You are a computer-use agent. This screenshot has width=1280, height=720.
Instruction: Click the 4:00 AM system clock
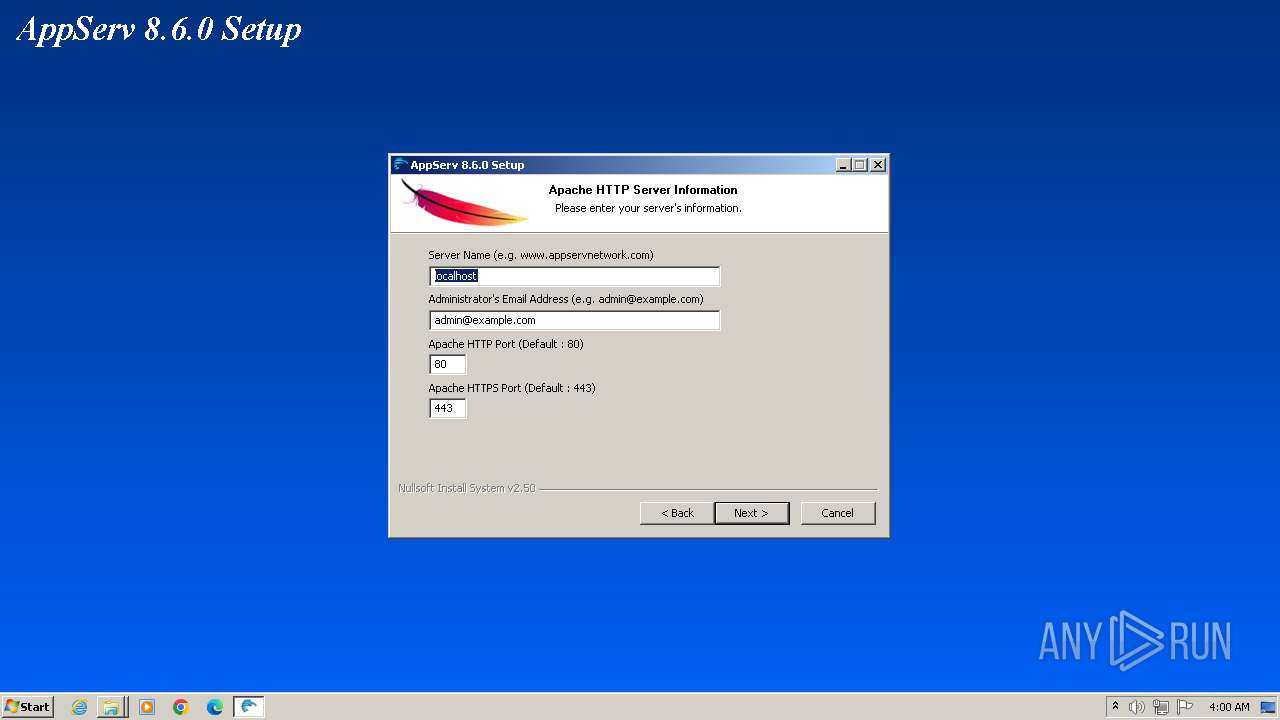click(x=1229, y=707)
